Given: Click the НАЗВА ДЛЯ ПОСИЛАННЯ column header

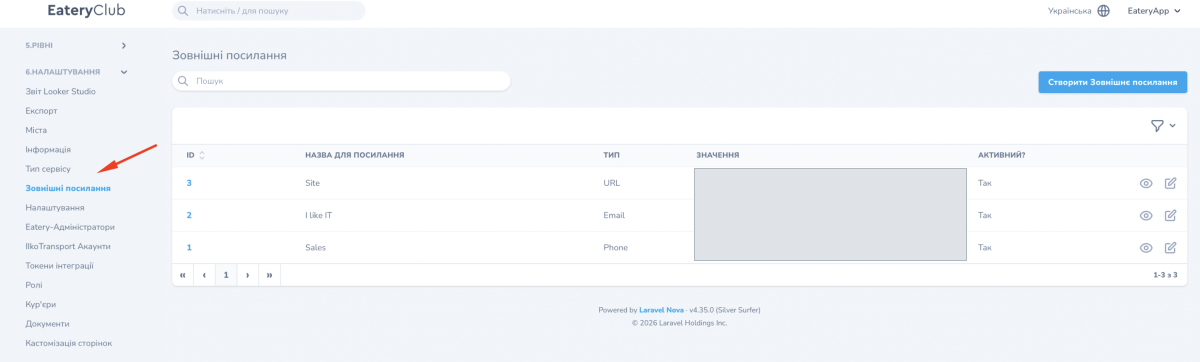Looking at the screenshot, I should pyautogui.click(x=354, y=155).
